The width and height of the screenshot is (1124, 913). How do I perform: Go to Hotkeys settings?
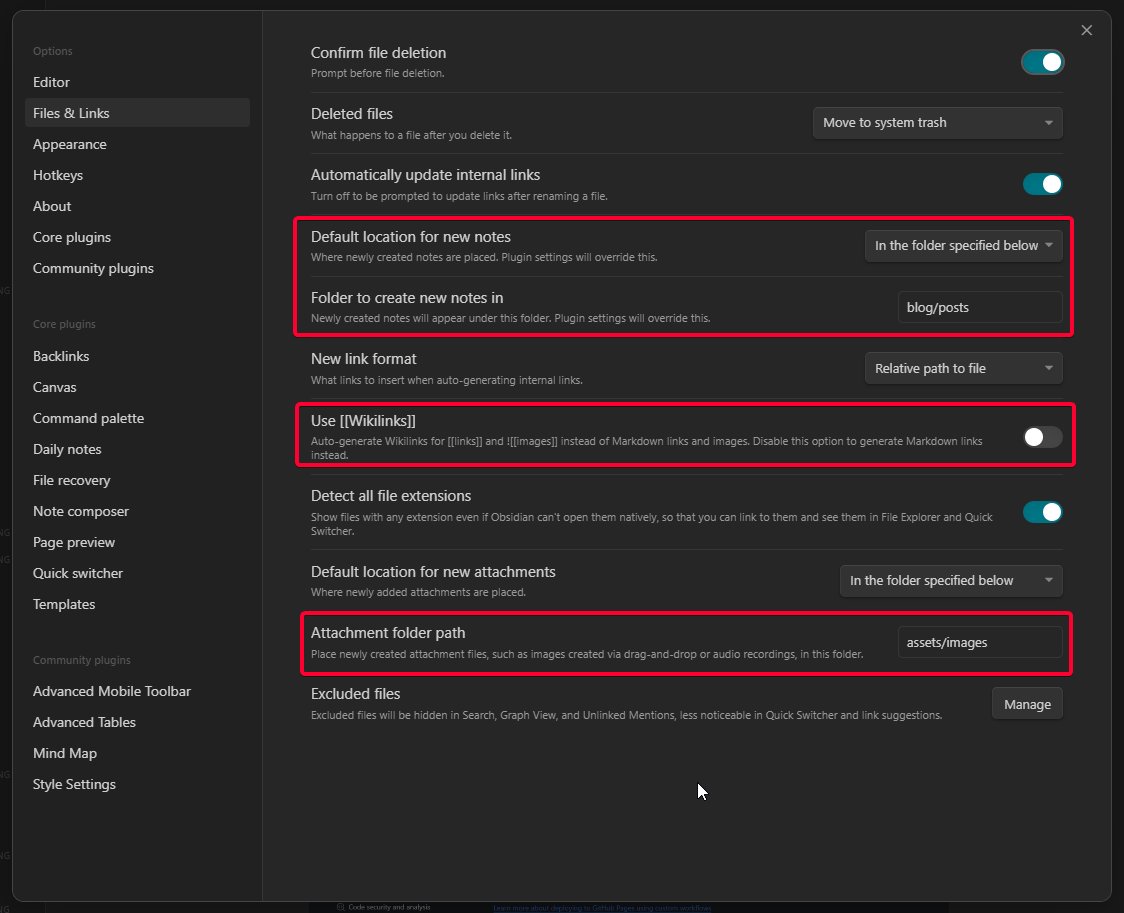pyautogui.click(x=58, y=175)
